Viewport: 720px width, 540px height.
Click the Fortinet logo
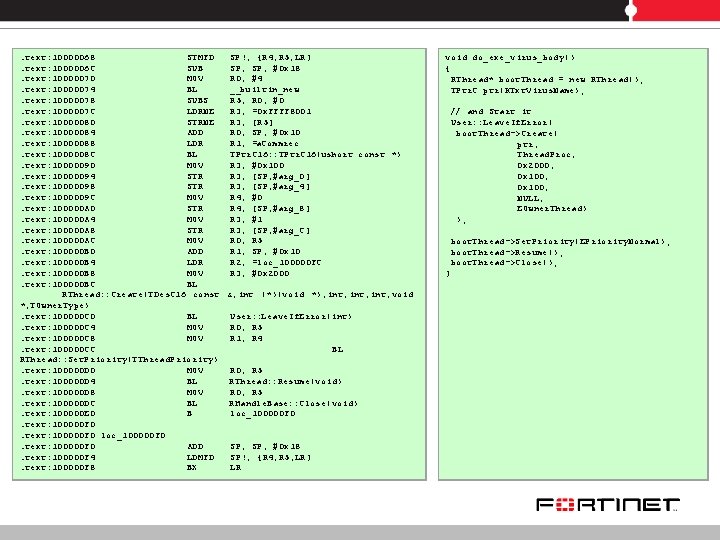tap(608, 505)
